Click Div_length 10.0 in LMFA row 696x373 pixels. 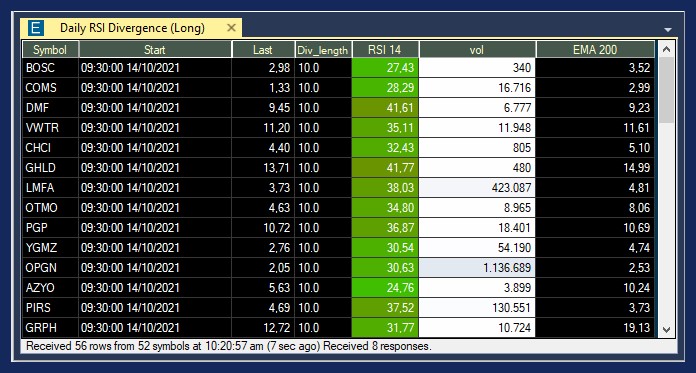[x=323, y=187]
